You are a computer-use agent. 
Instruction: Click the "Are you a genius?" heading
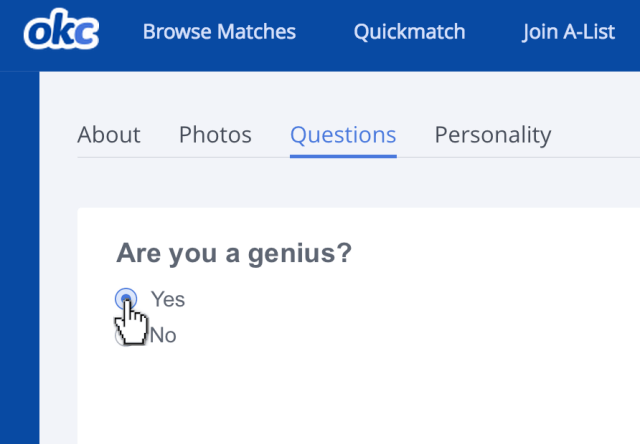[234, 254]
